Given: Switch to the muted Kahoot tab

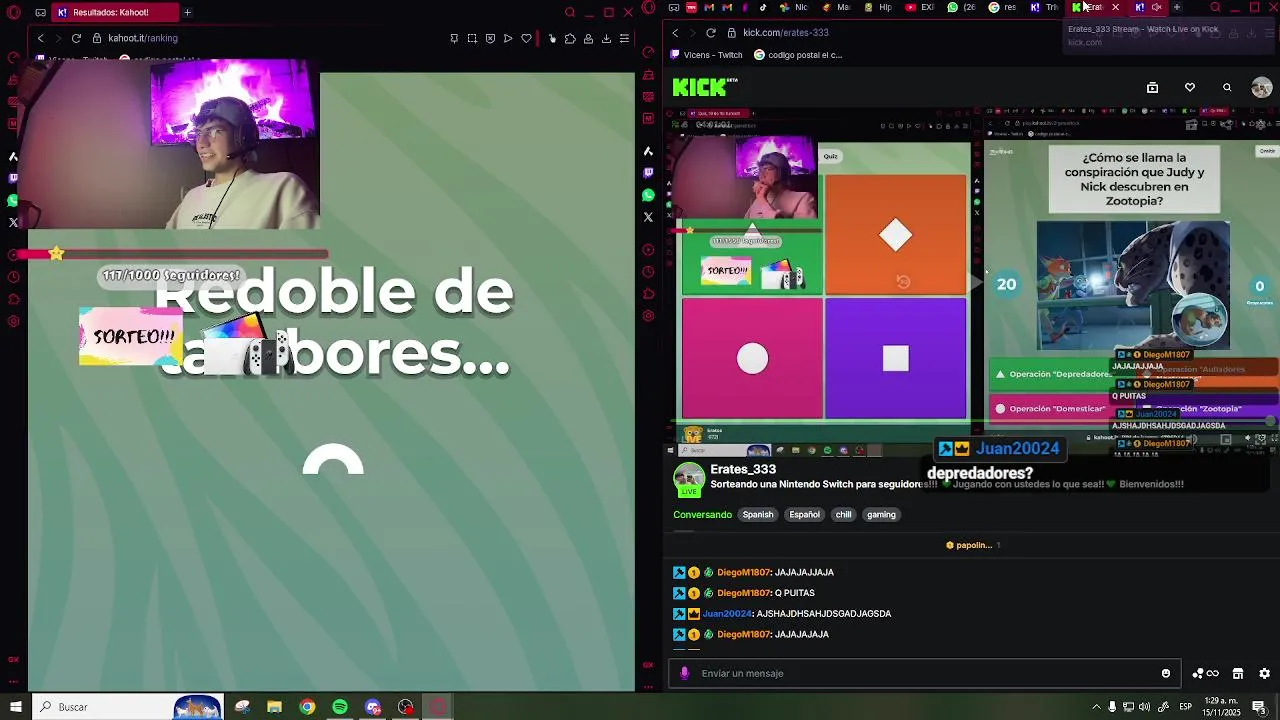Looking at the screenshot, I should click(1147, 7).
